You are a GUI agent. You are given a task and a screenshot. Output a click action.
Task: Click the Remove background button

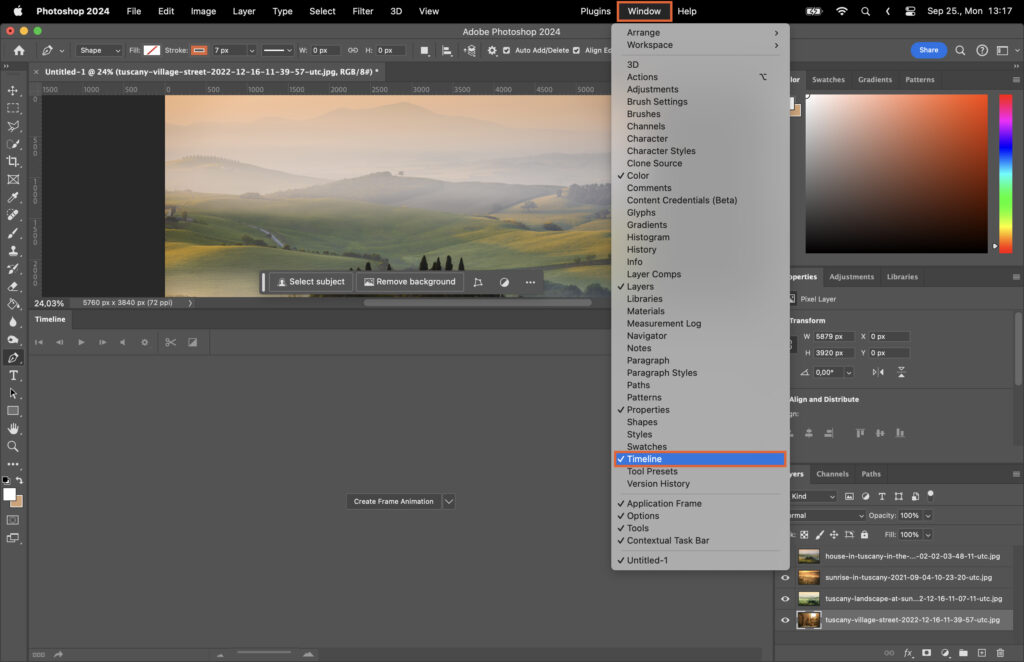click(x=410, y=282)
